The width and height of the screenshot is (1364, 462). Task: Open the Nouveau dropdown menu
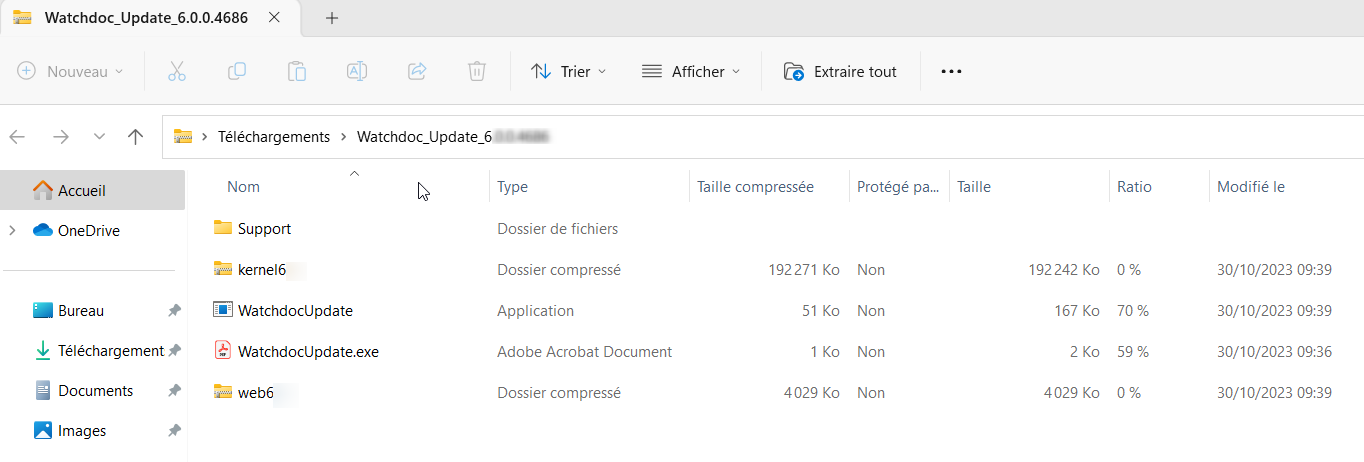71,71
